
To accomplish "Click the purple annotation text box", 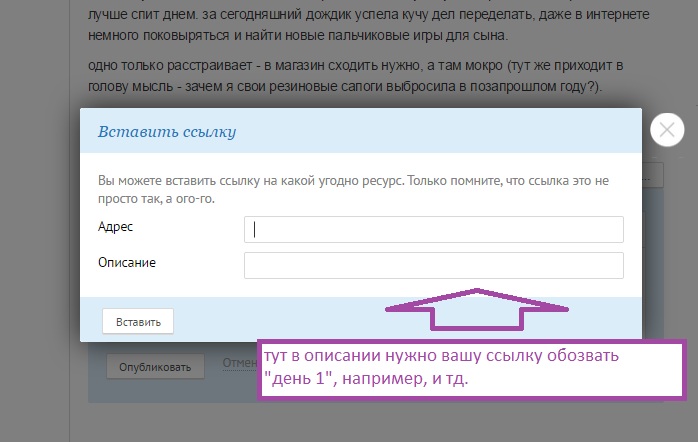I will click(x=470, y=369).
